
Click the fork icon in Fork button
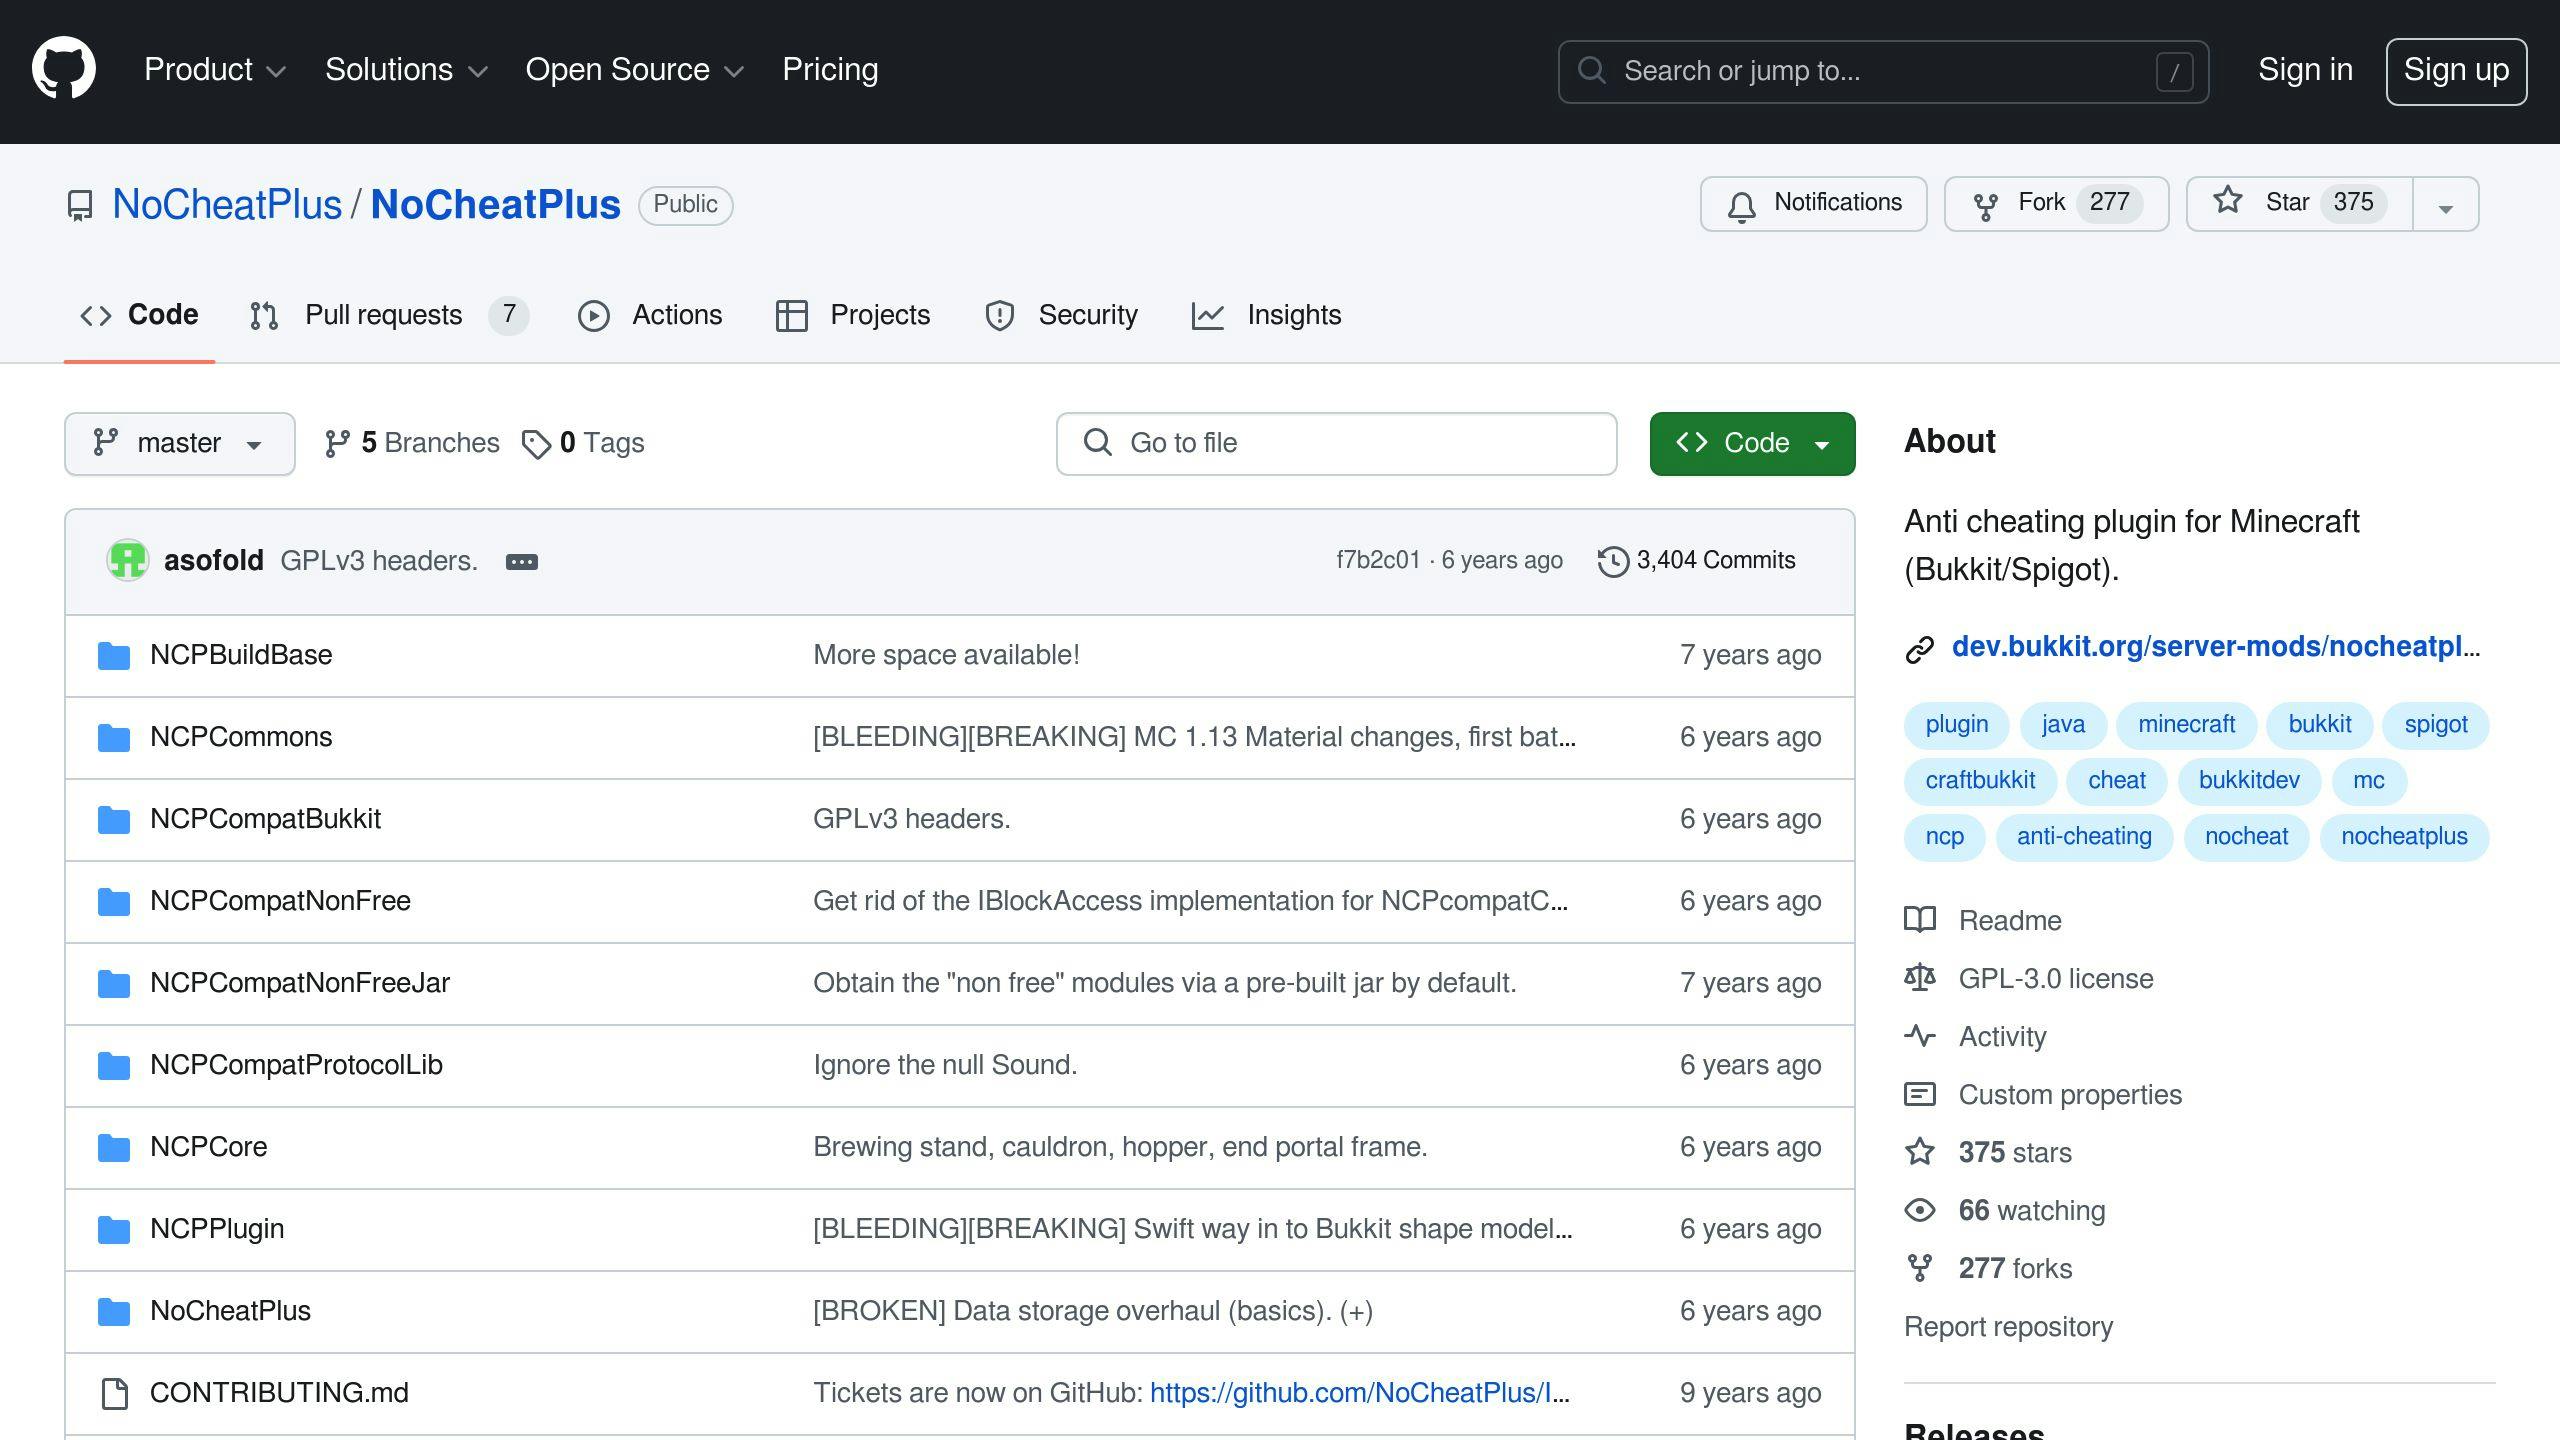[x=1986, y=205]
